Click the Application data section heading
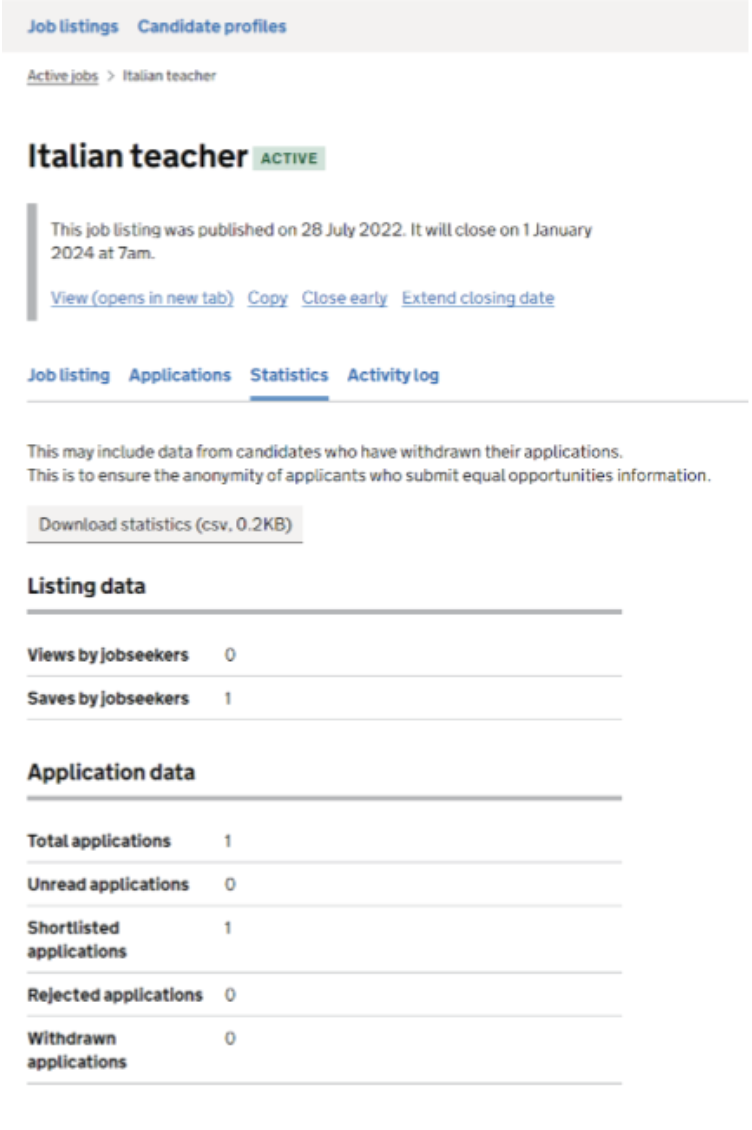This screenshot has width=752, height=1130. (111, 772)
